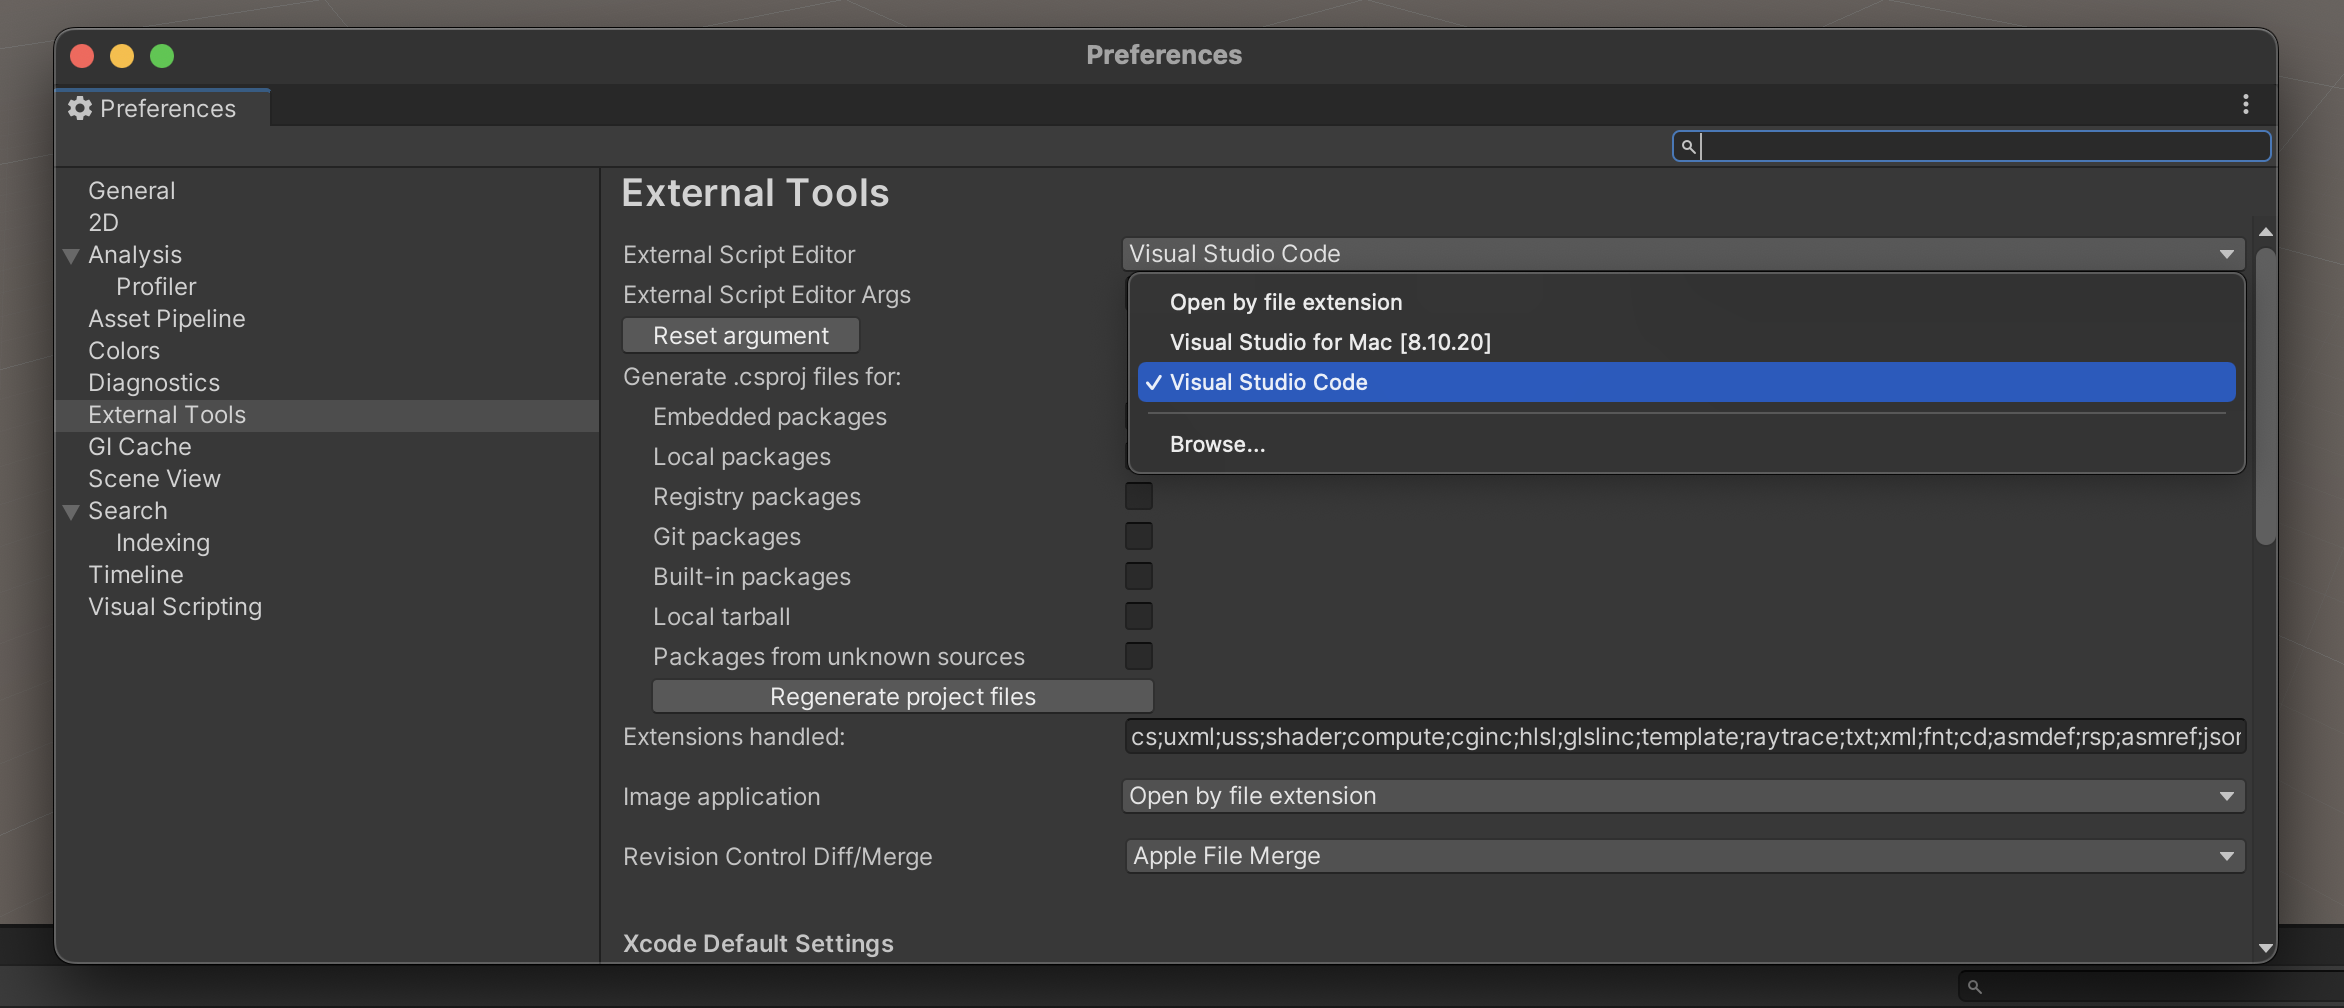Open the Diagnostics preferences
Viewport: 2344px width, 1008px height.
[153, 382]
